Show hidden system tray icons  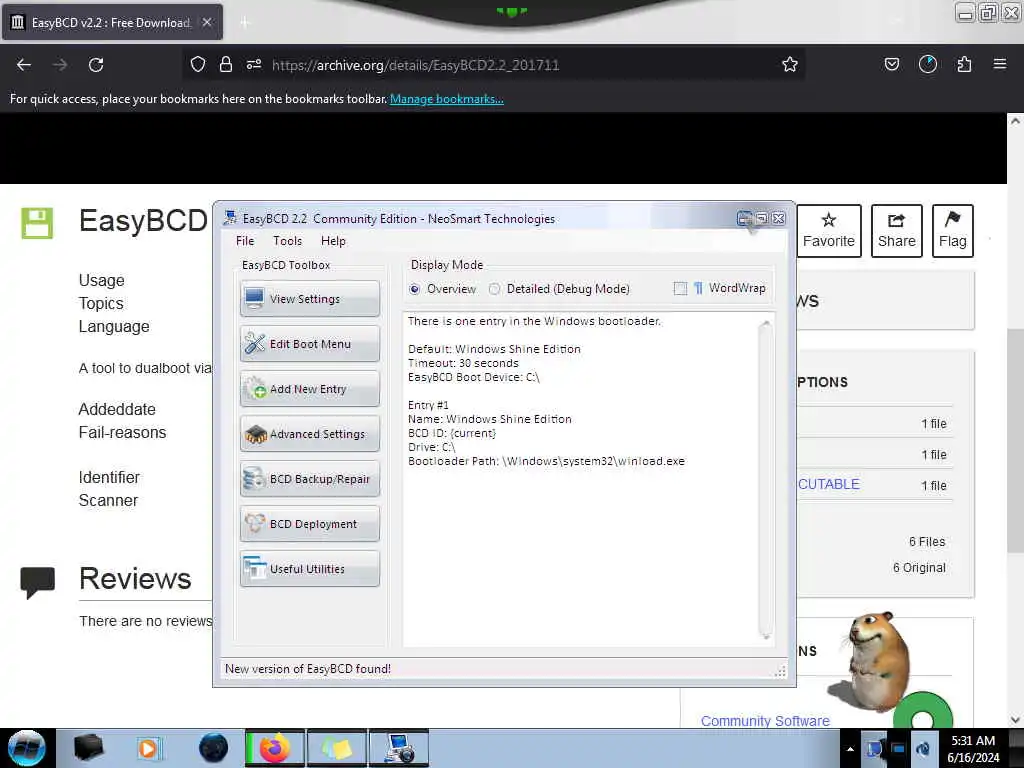(x=850, y=749)
